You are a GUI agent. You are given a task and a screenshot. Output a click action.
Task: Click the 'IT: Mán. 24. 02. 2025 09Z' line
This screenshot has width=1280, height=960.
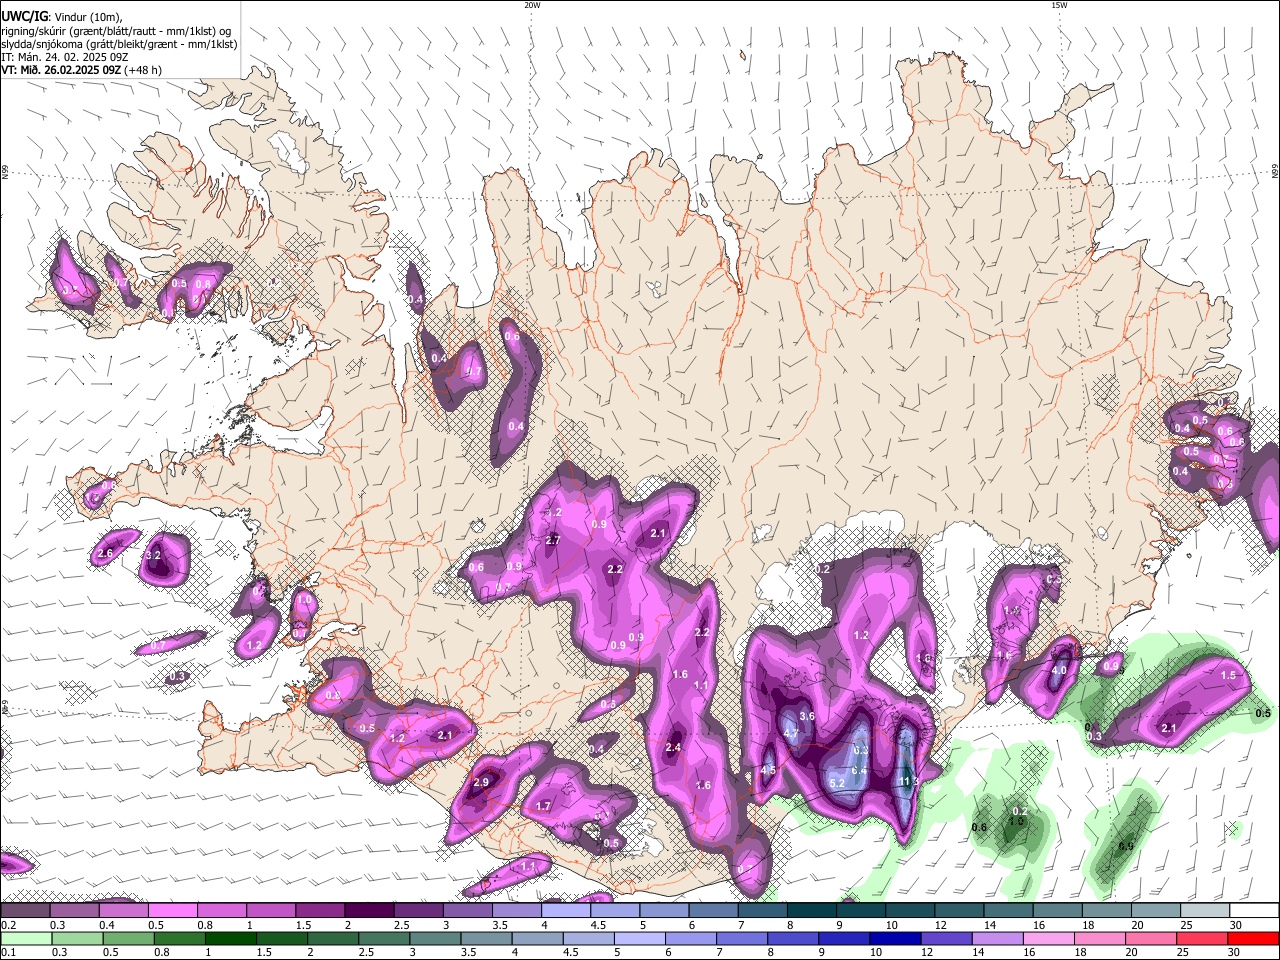click(64, 57)
